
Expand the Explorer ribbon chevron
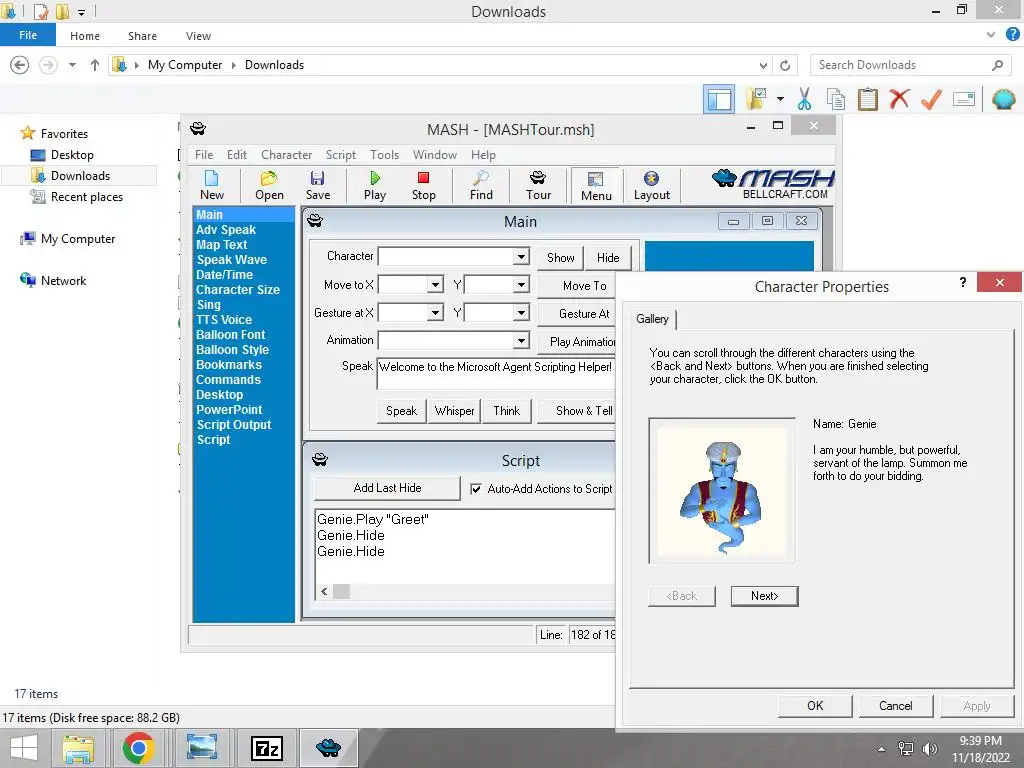[991, 35]
